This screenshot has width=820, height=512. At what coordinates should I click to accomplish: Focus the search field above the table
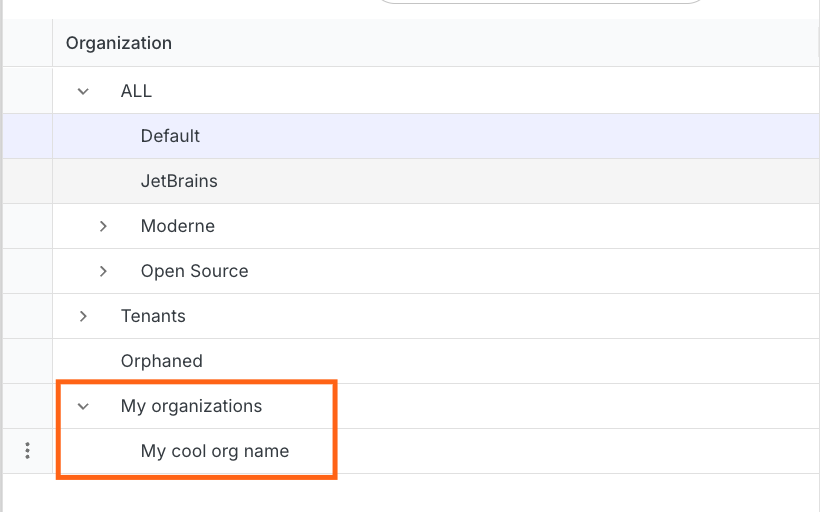540,4
